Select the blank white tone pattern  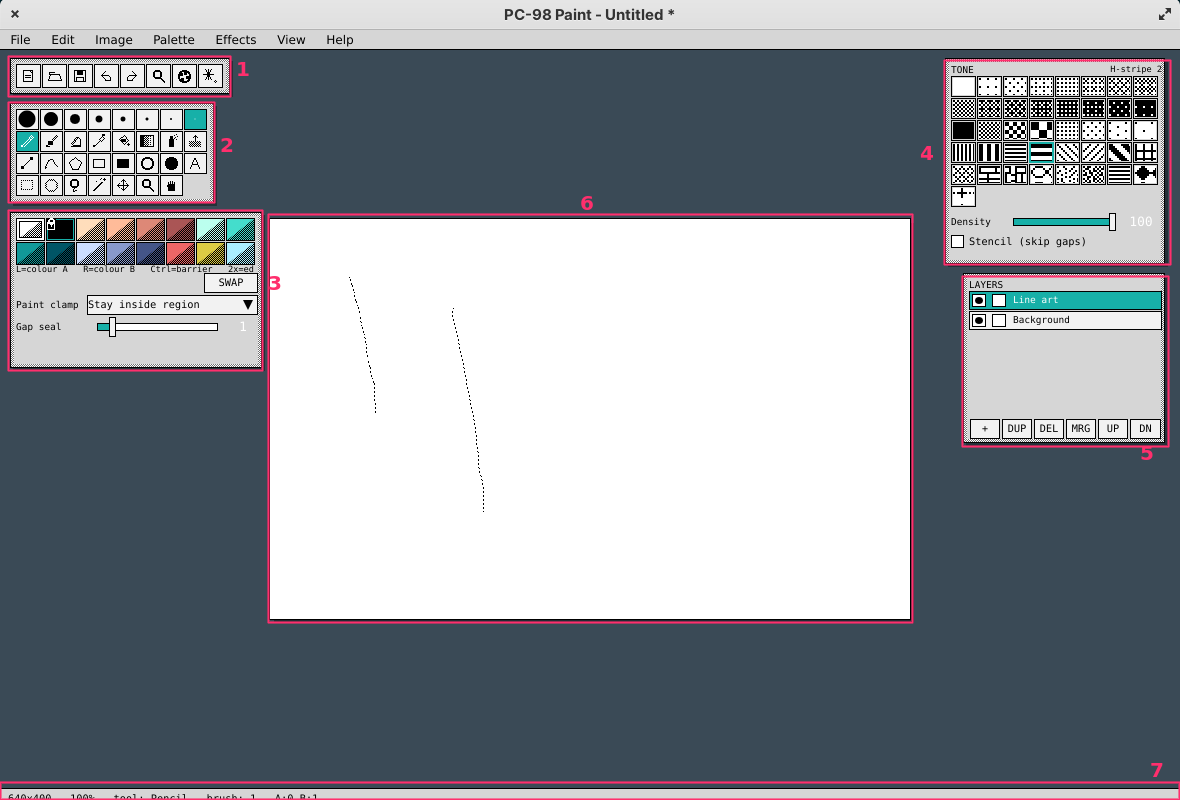click(x=963, y=87)
